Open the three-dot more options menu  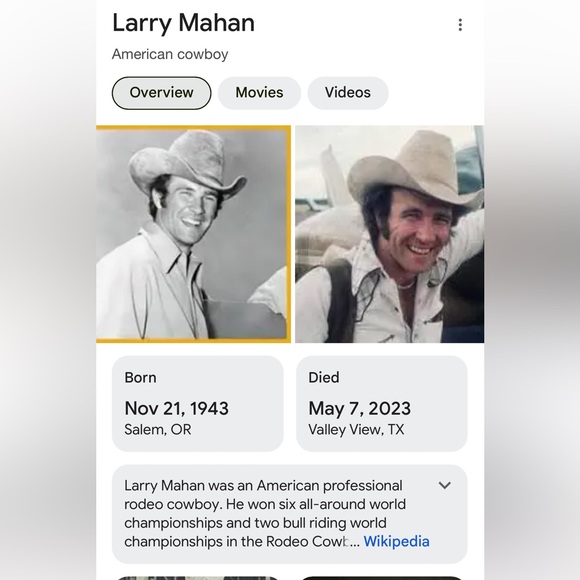pos(460,25)
